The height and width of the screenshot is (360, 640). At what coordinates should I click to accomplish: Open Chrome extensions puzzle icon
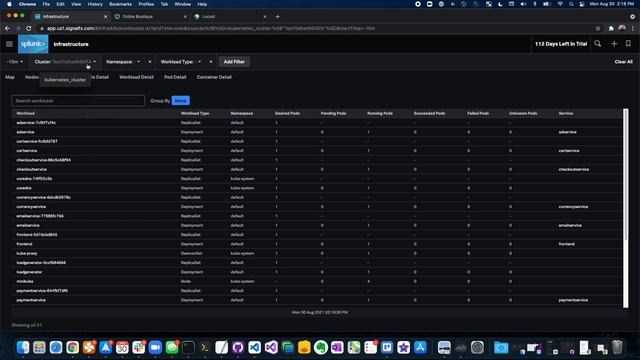(x=611, y=28)
